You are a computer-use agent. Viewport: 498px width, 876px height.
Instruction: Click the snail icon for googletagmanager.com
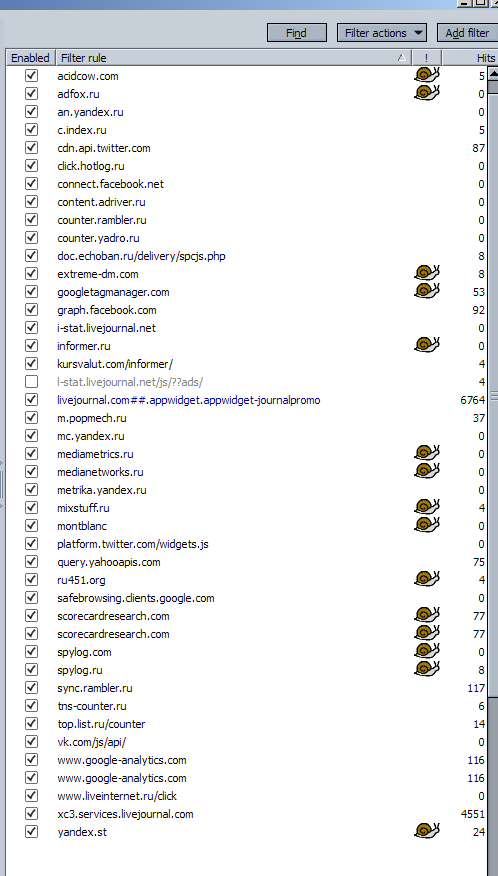[427, 291]
